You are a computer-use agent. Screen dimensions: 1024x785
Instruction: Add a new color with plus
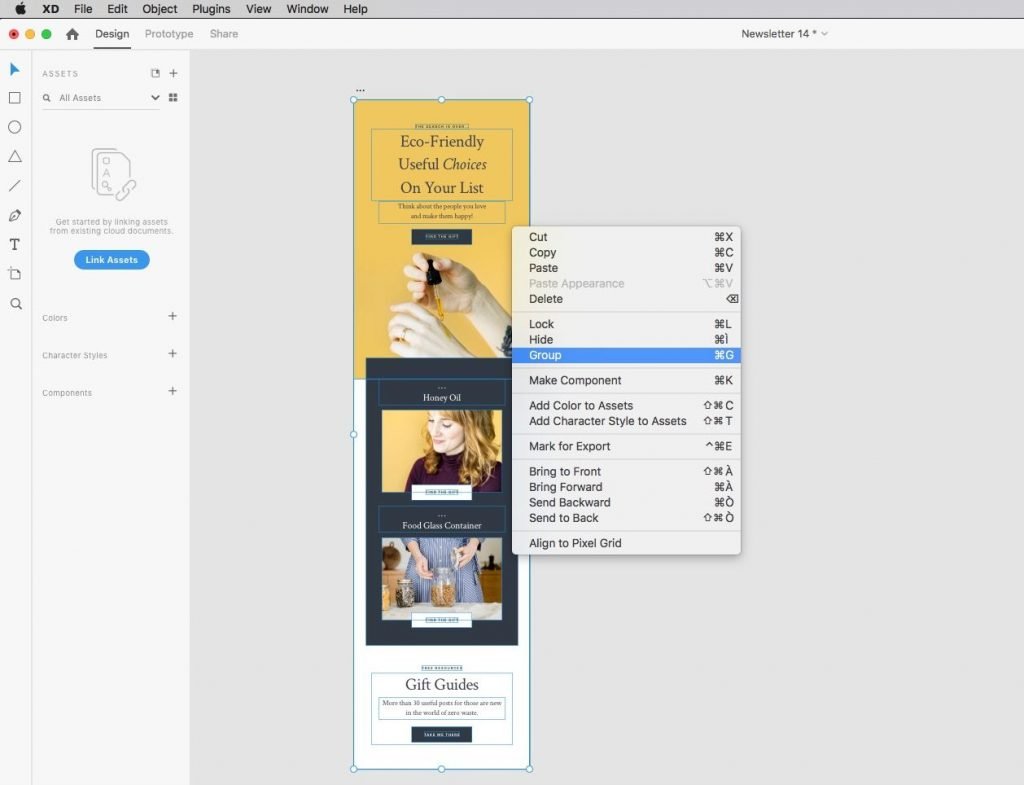pos(172,316)
